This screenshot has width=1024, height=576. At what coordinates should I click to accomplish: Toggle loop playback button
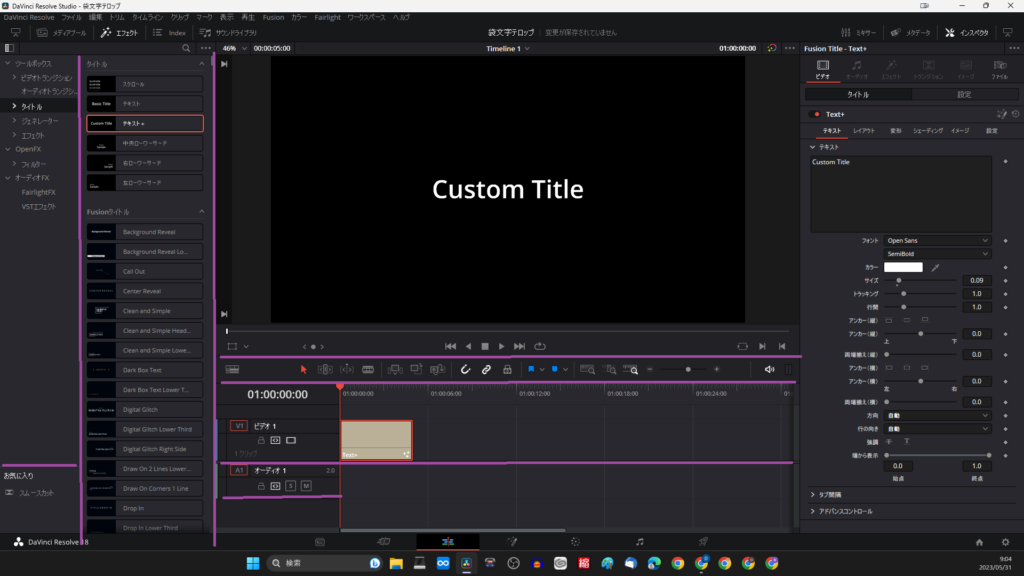[539, 346]
